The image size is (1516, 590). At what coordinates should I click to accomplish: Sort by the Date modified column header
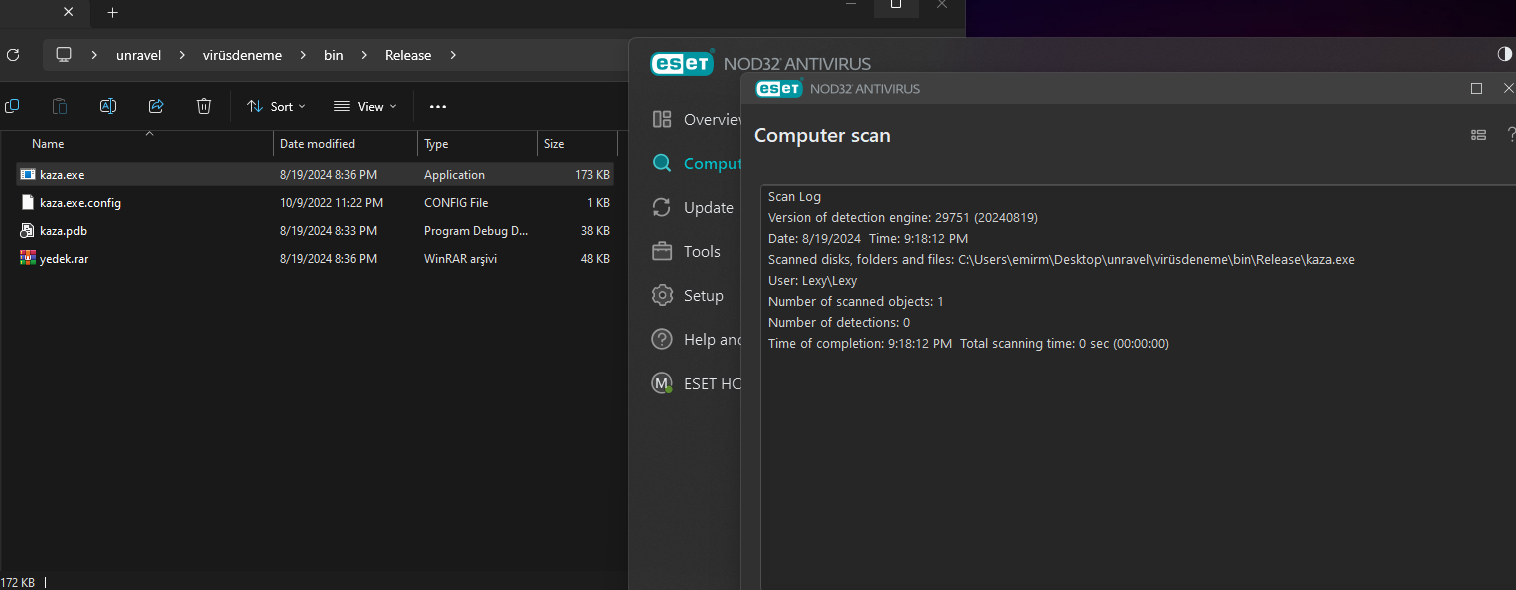[317, 144]
